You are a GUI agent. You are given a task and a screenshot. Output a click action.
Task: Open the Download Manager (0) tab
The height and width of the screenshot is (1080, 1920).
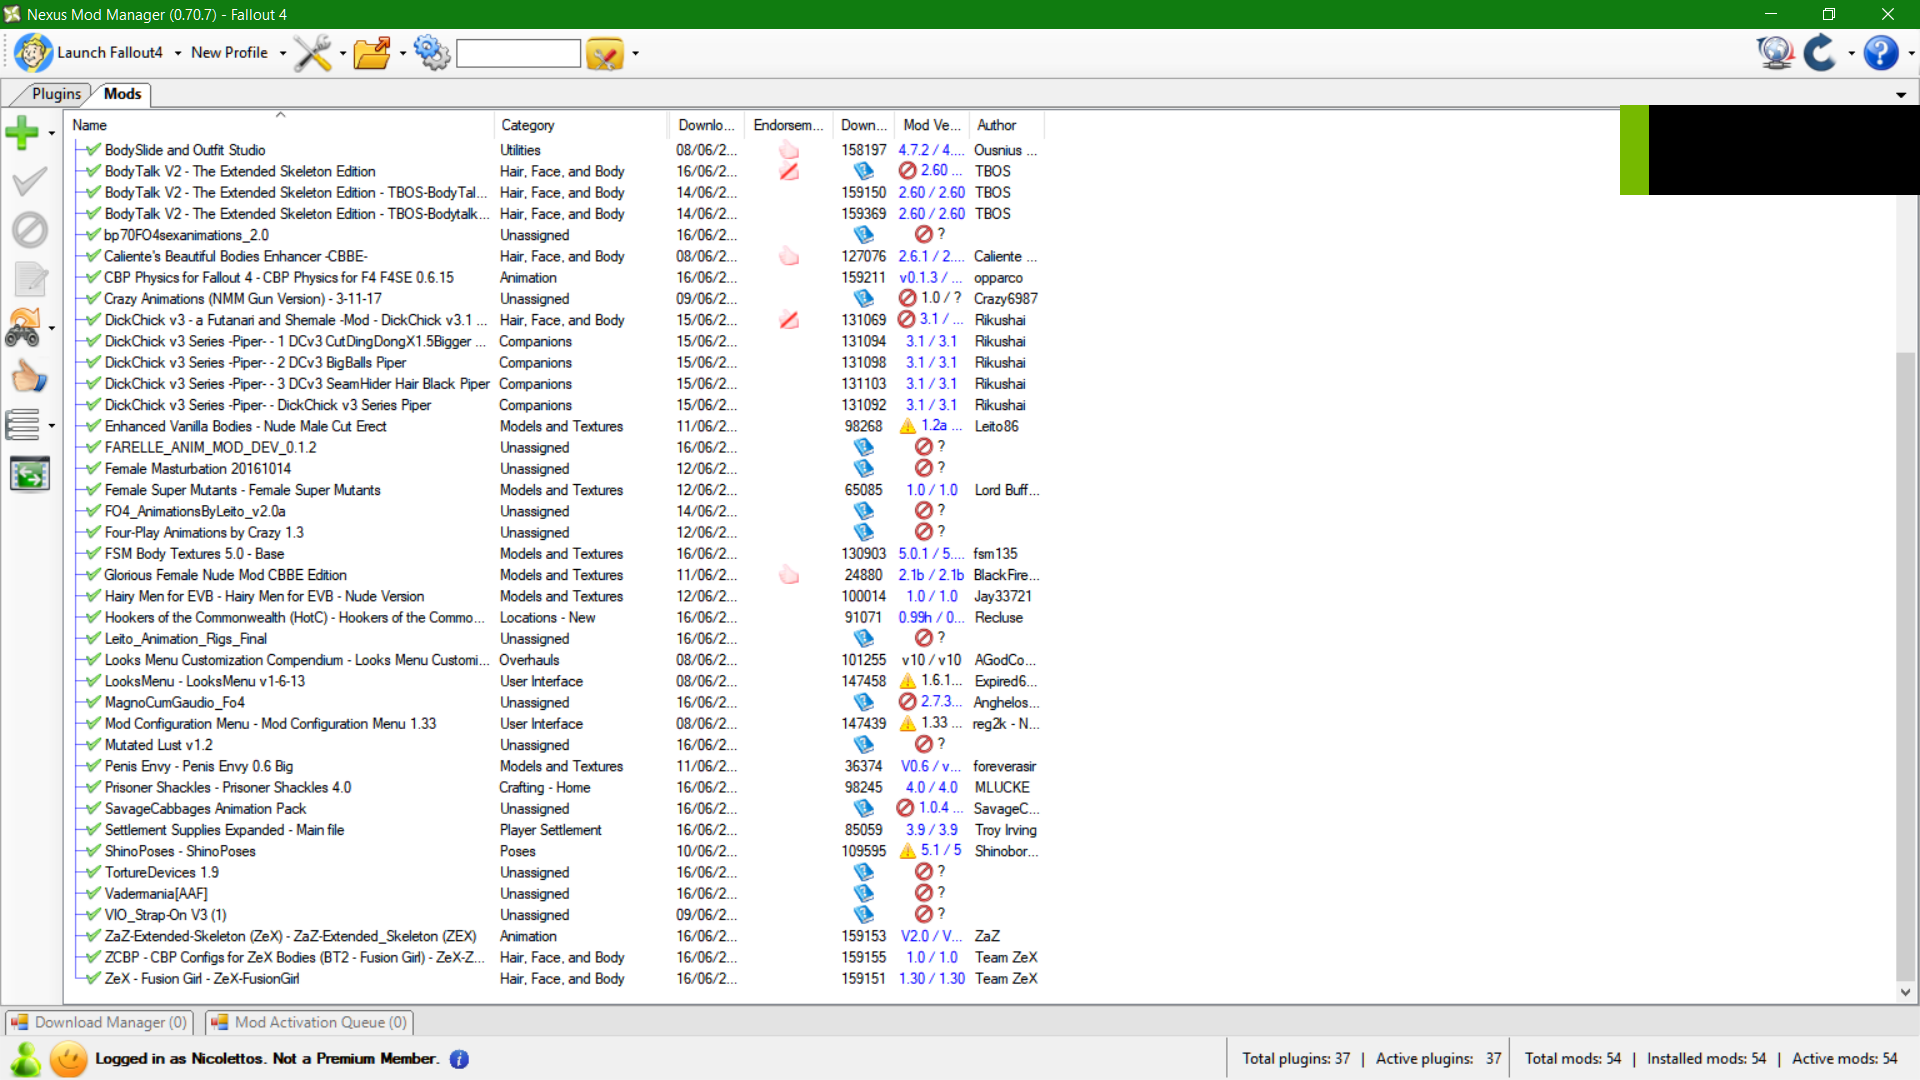tap(100, 1022)
